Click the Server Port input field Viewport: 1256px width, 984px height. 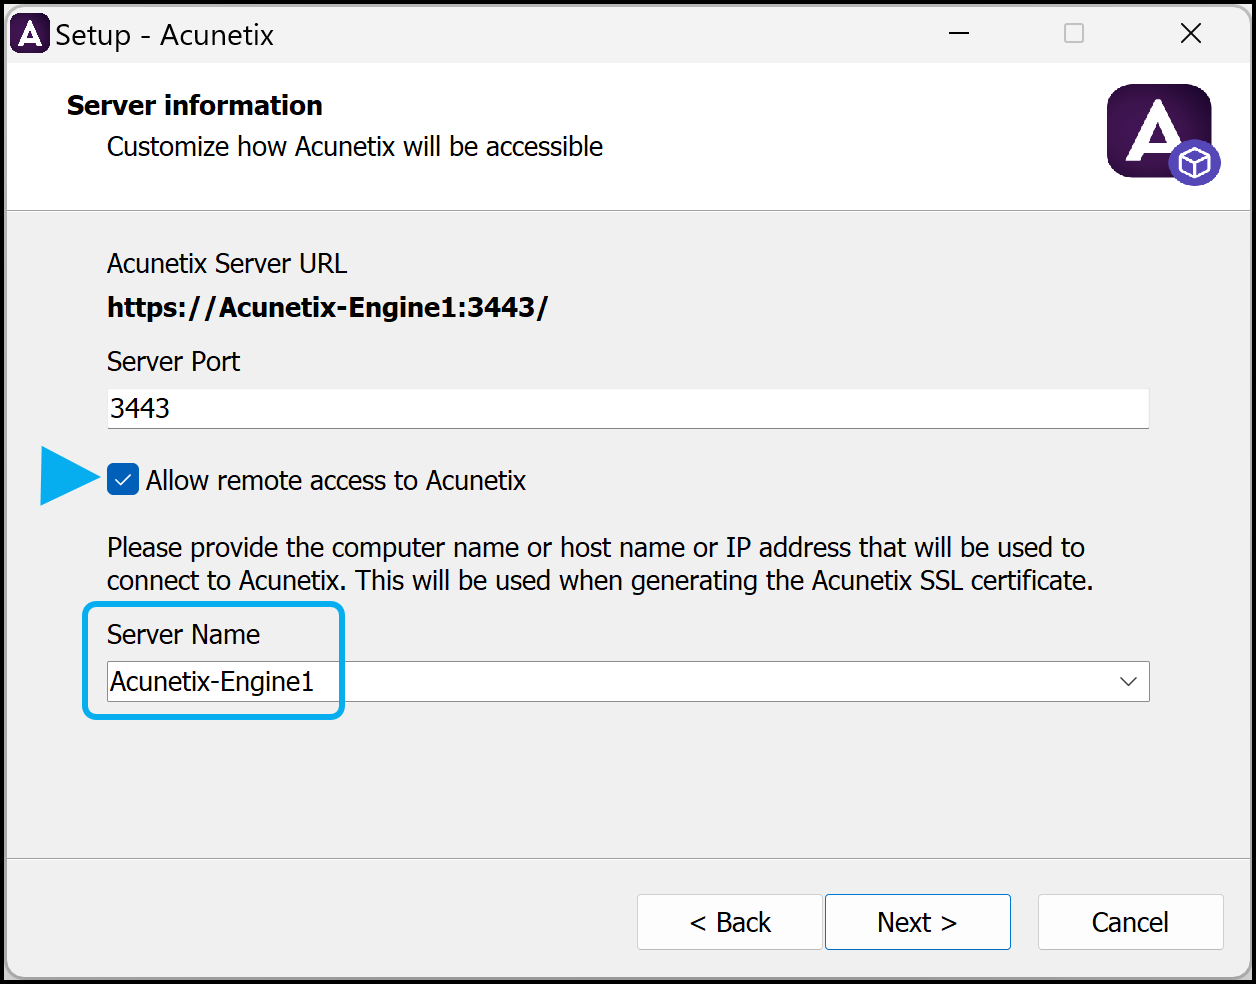(x=628, y=408)
